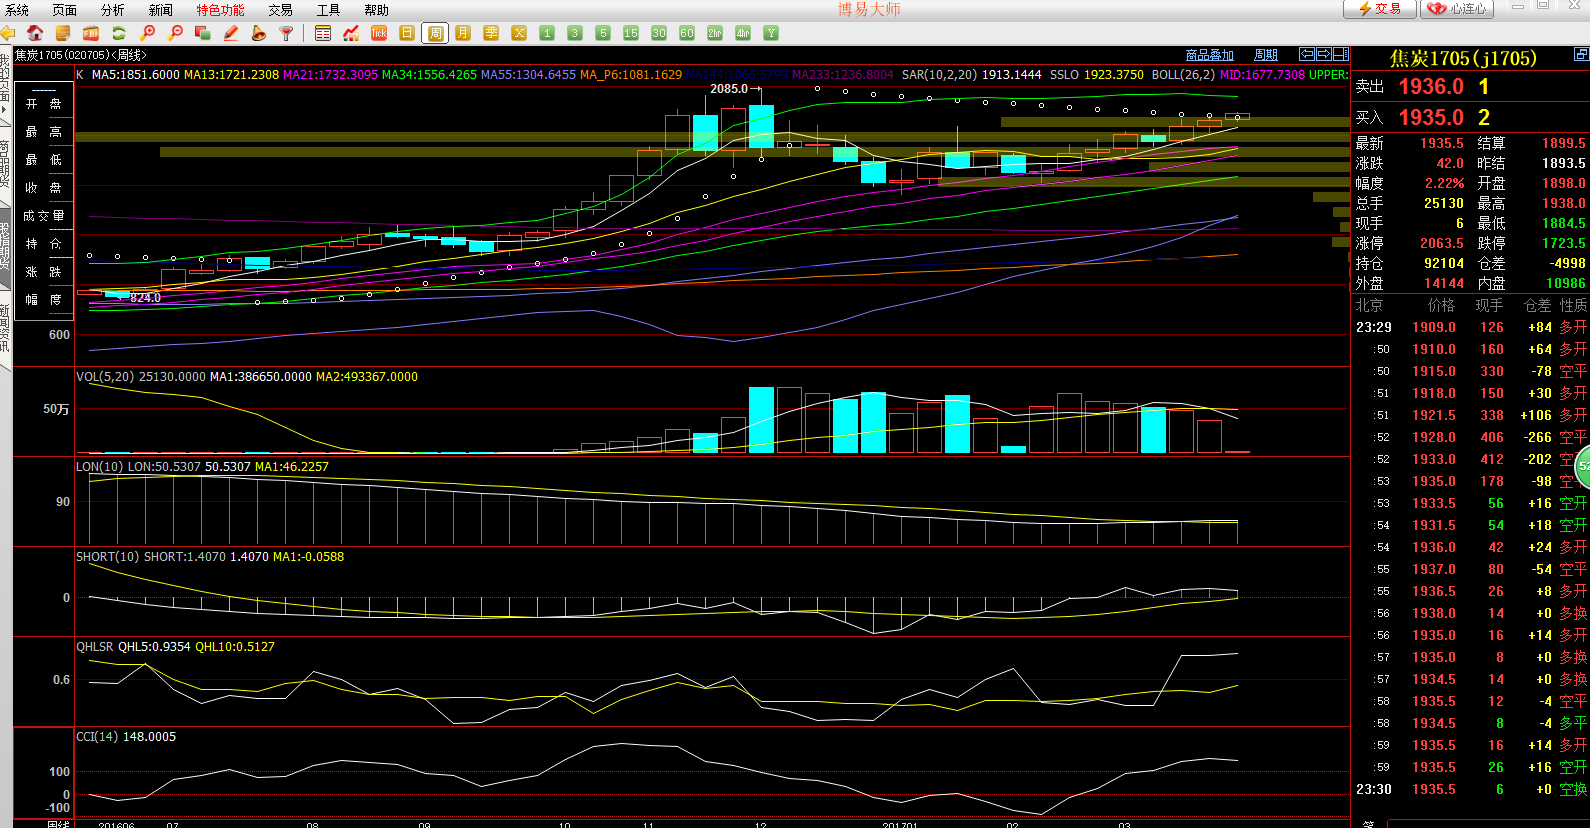Select the 23:29 tick row at 1909.0

(x=1471, y=327)
